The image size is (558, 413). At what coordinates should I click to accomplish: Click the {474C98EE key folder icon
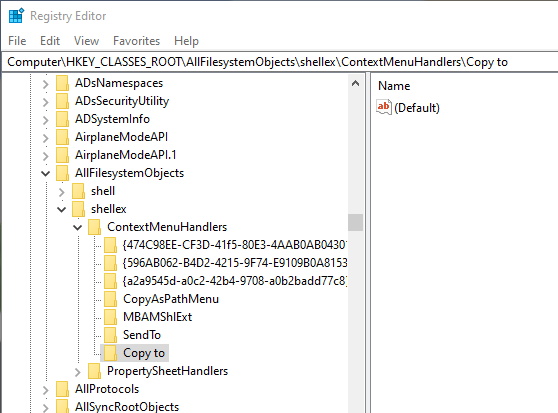pyautogui.click(x=110, y=245)
